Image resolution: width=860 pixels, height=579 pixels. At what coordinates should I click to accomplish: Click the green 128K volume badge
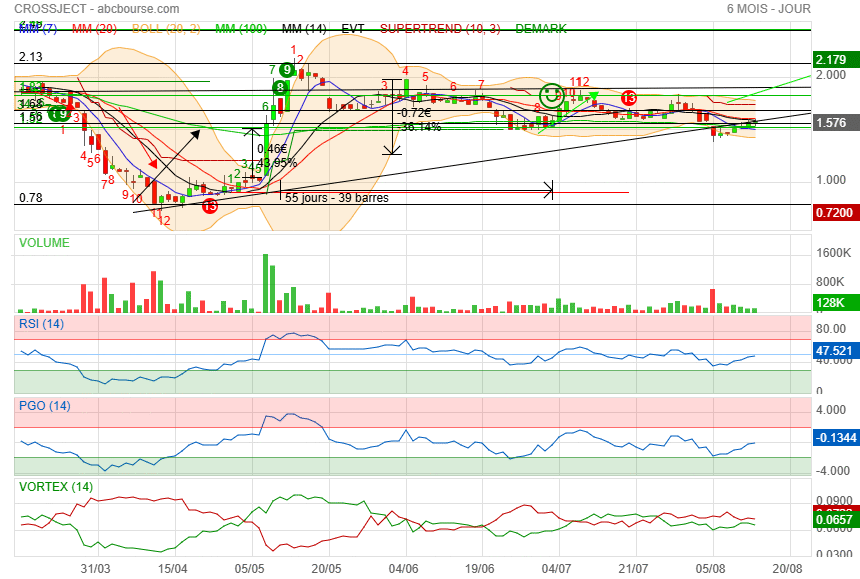(835, 303)
